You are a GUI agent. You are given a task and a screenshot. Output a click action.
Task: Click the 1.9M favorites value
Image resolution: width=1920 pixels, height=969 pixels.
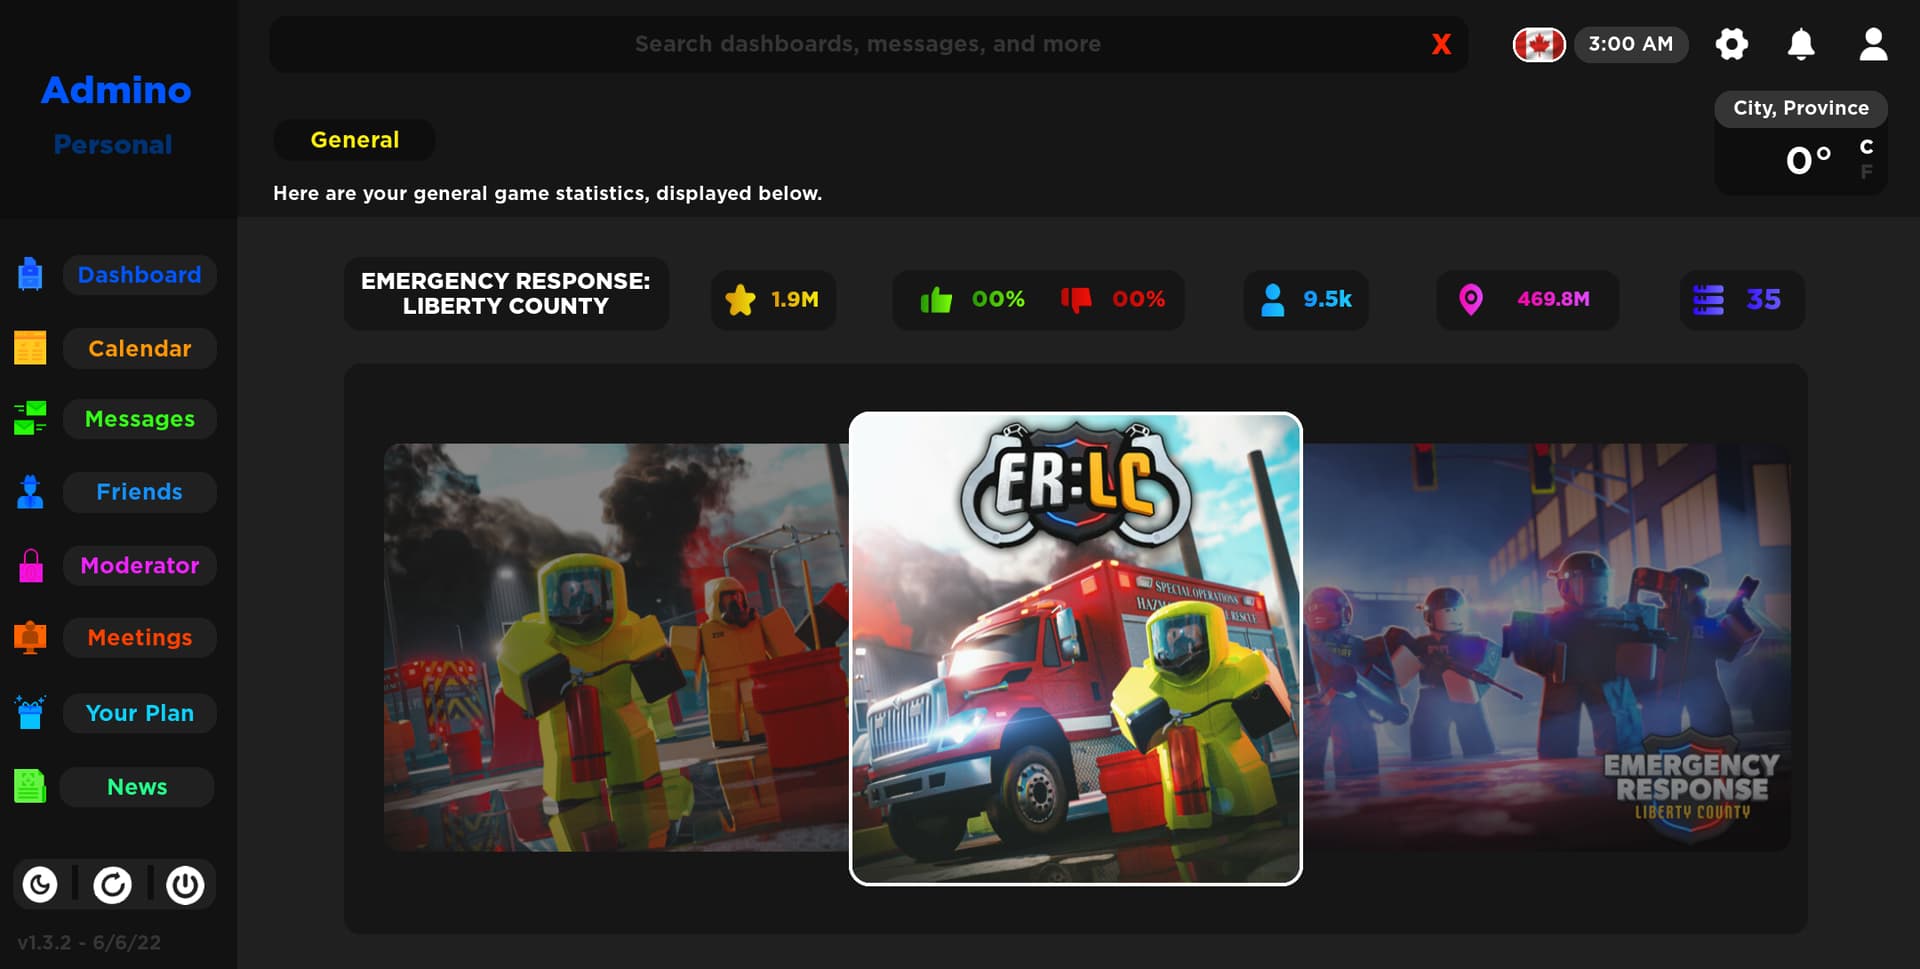click(x=795, y=299)
